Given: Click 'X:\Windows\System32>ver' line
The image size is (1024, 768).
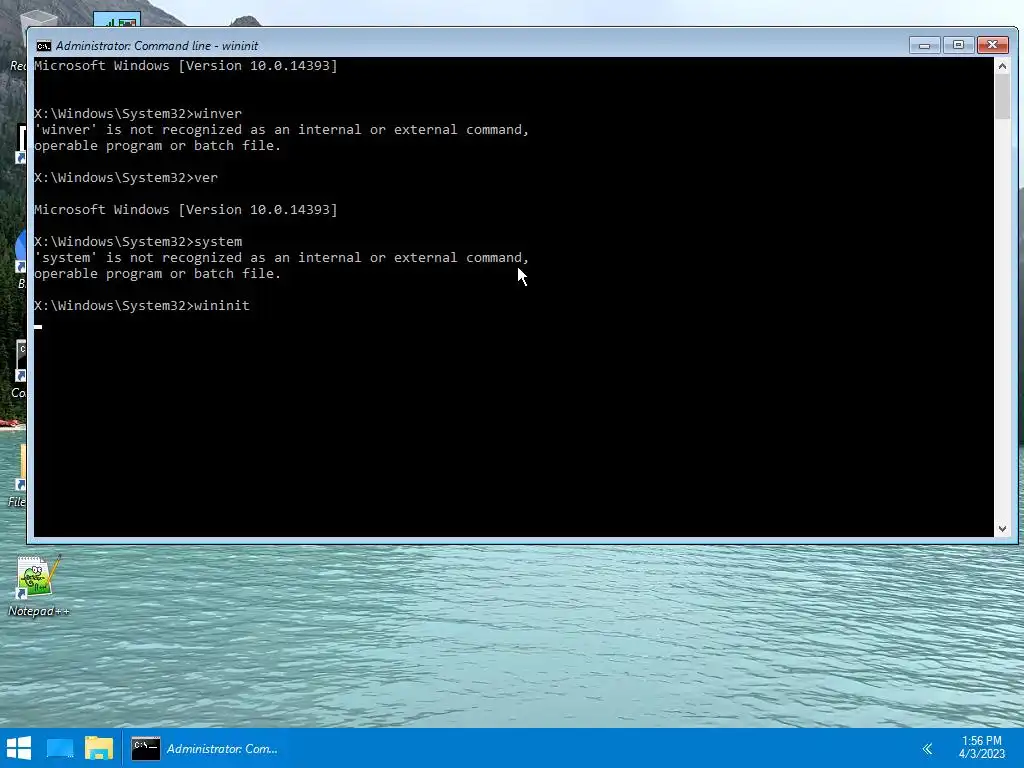Looking at the screenshot, I should pyautogui.click(x=126, y=178).
